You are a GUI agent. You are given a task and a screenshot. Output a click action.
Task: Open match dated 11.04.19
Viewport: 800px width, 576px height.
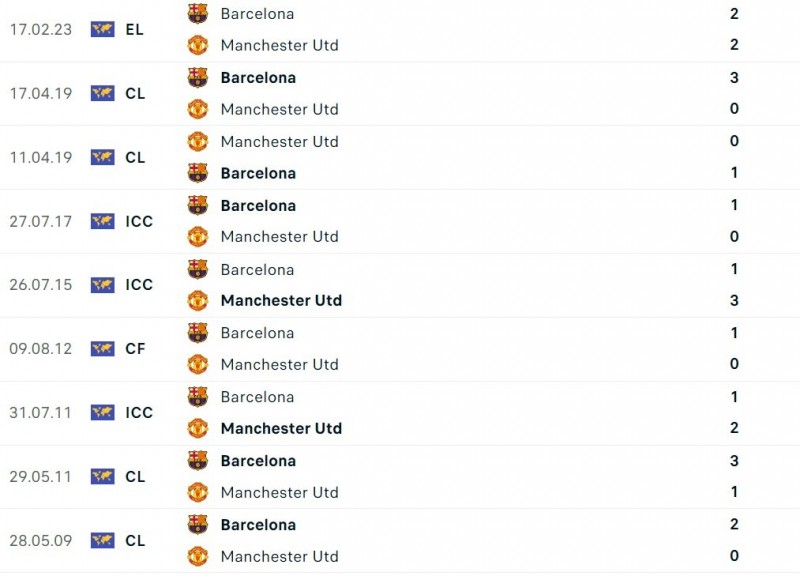tap(41, 157)
